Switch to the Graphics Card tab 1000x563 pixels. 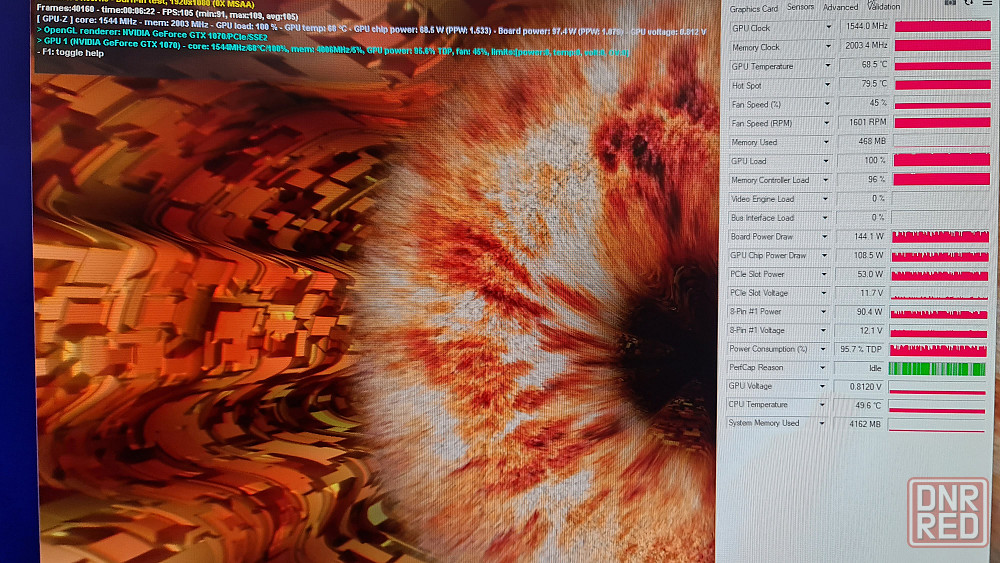pyautogui.click(x=754, y=8)
